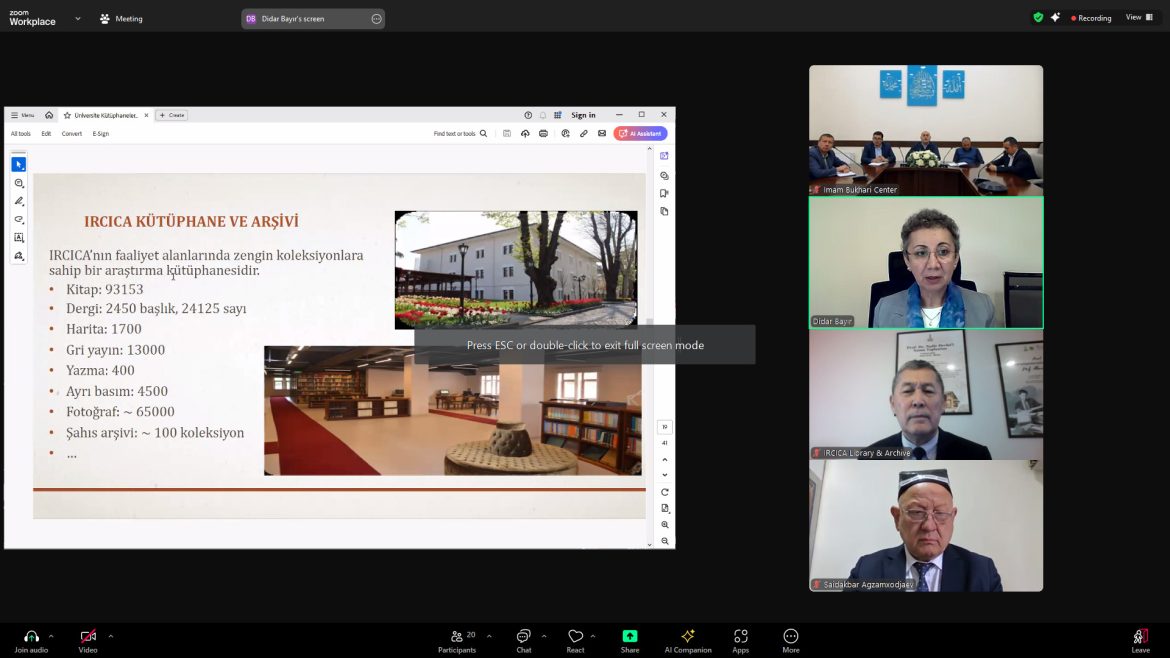
Task: Open the Print icon in Acrobat toolbar
Action: pos(544,133)
